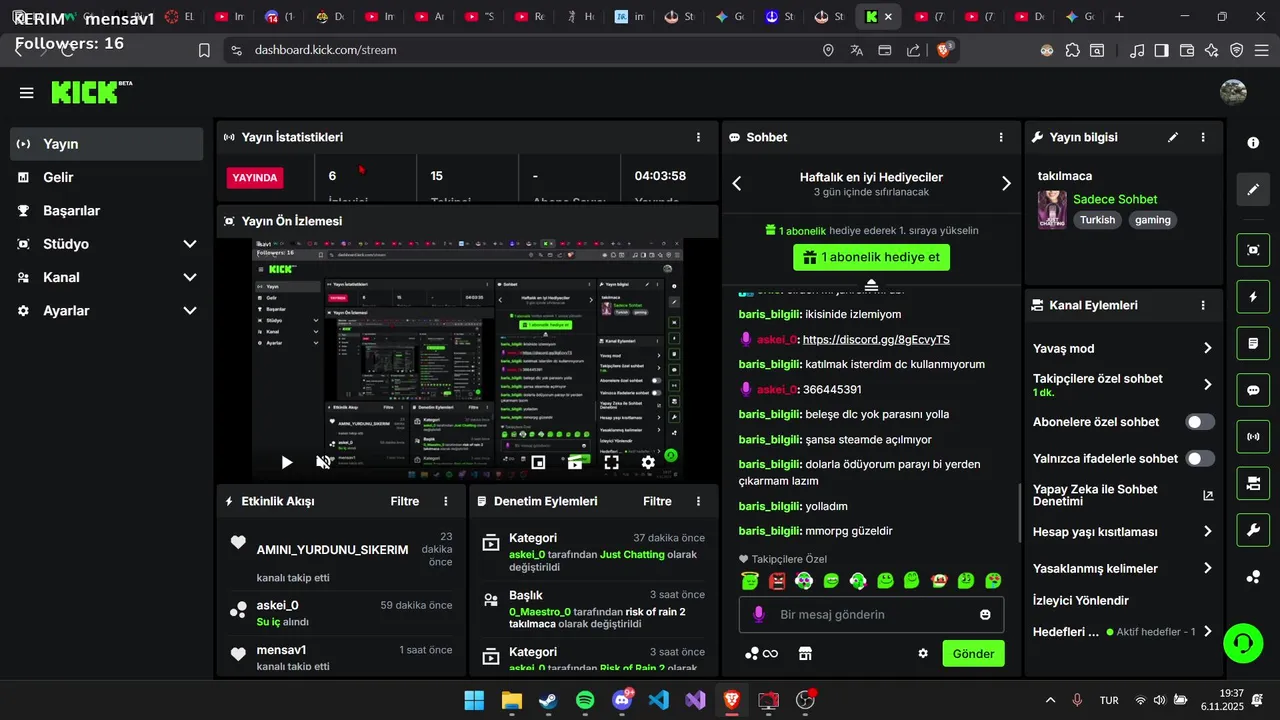Open Yavaş mod options
This screenshot has height=720, width=1280.
[1123, 348]
